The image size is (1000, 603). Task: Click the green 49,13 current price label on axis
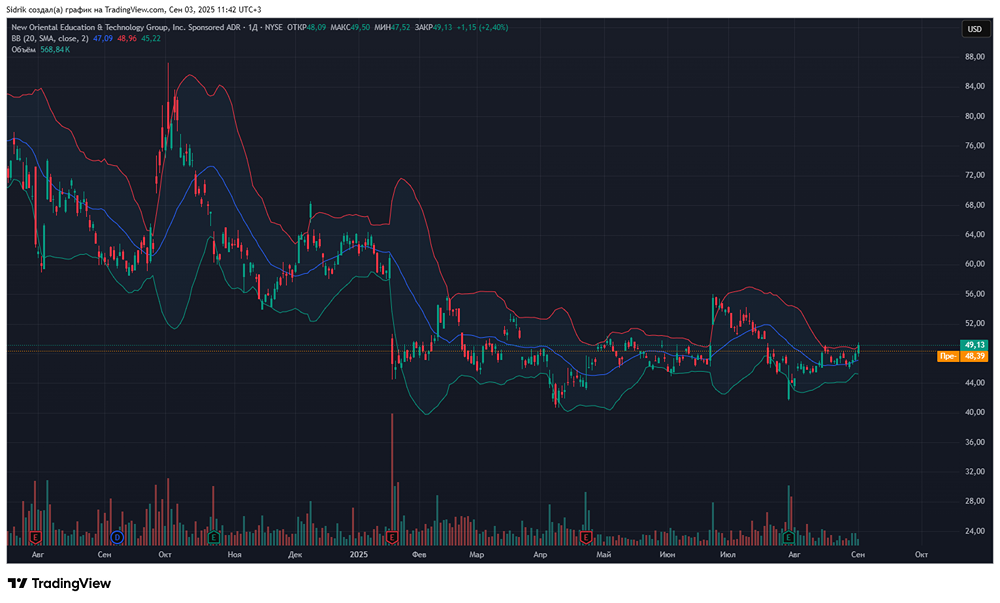tap(974, 345)
